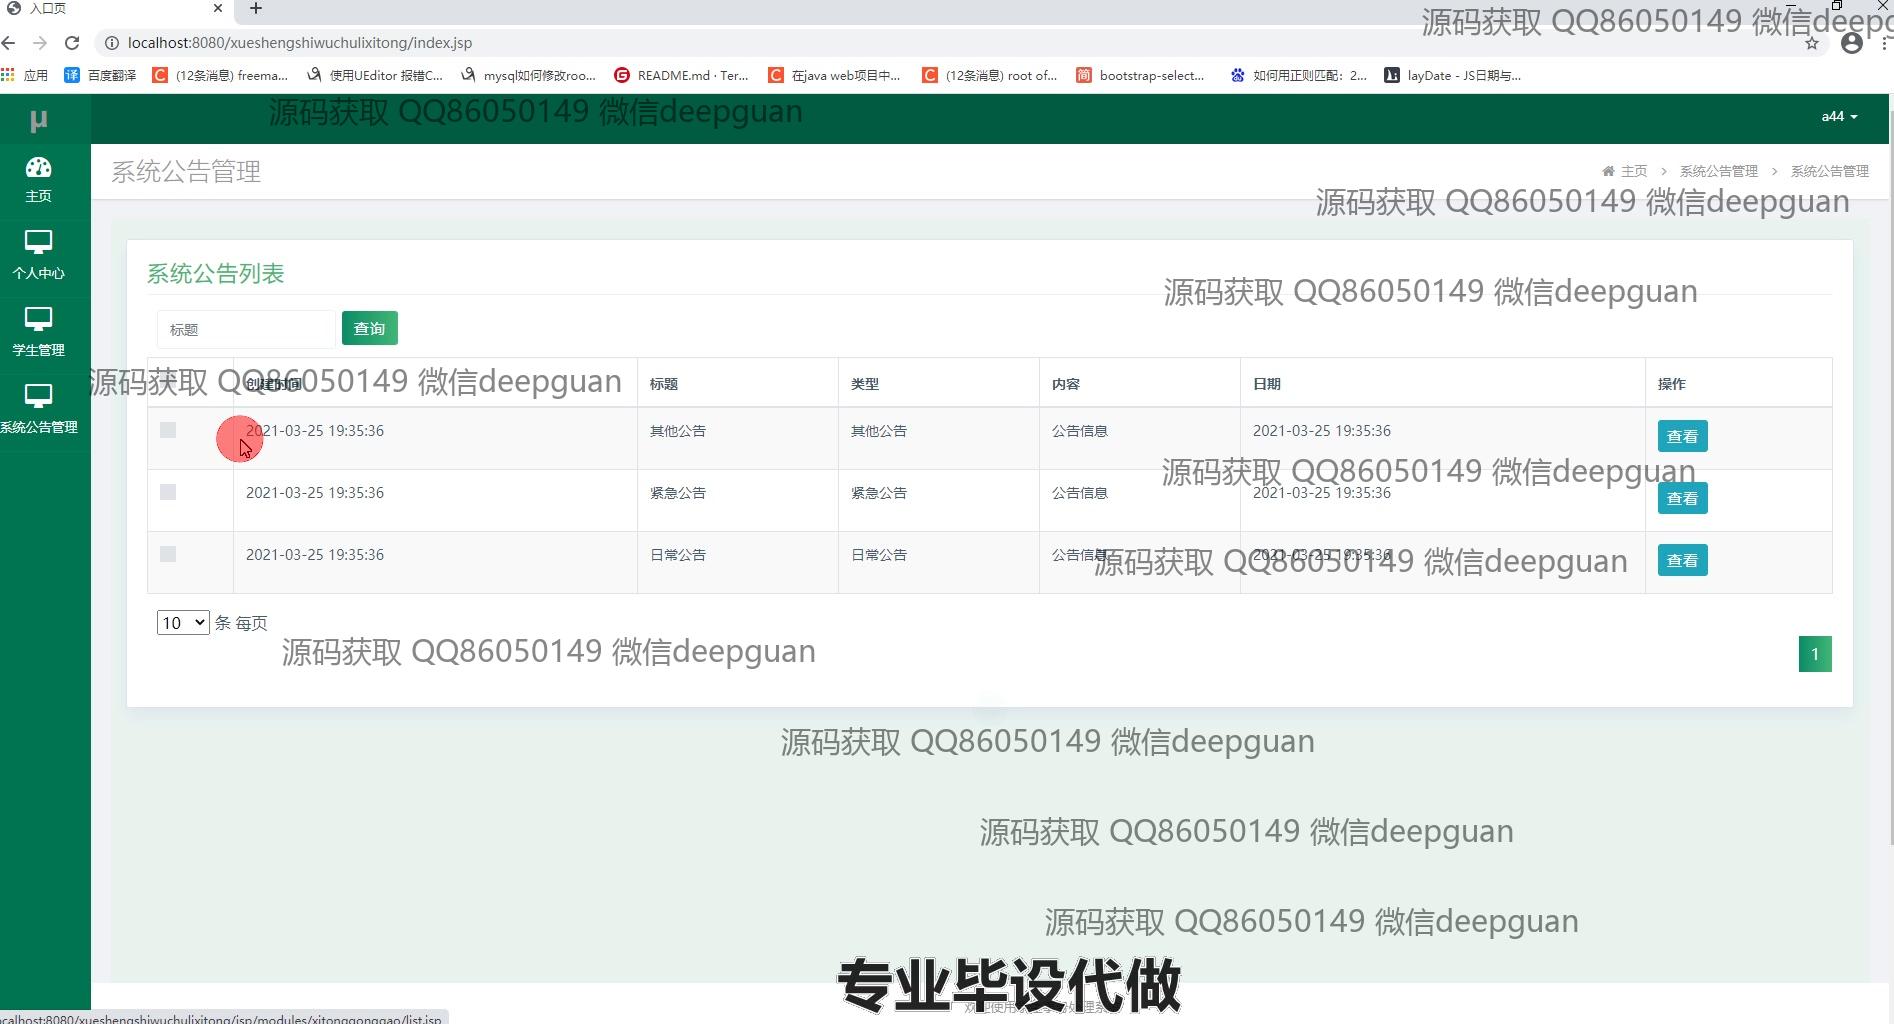The height and width of the screenshot is (1024, 1894).
Task: Check the checkbox for 紧急公告 row
Action: click(168, 492)
